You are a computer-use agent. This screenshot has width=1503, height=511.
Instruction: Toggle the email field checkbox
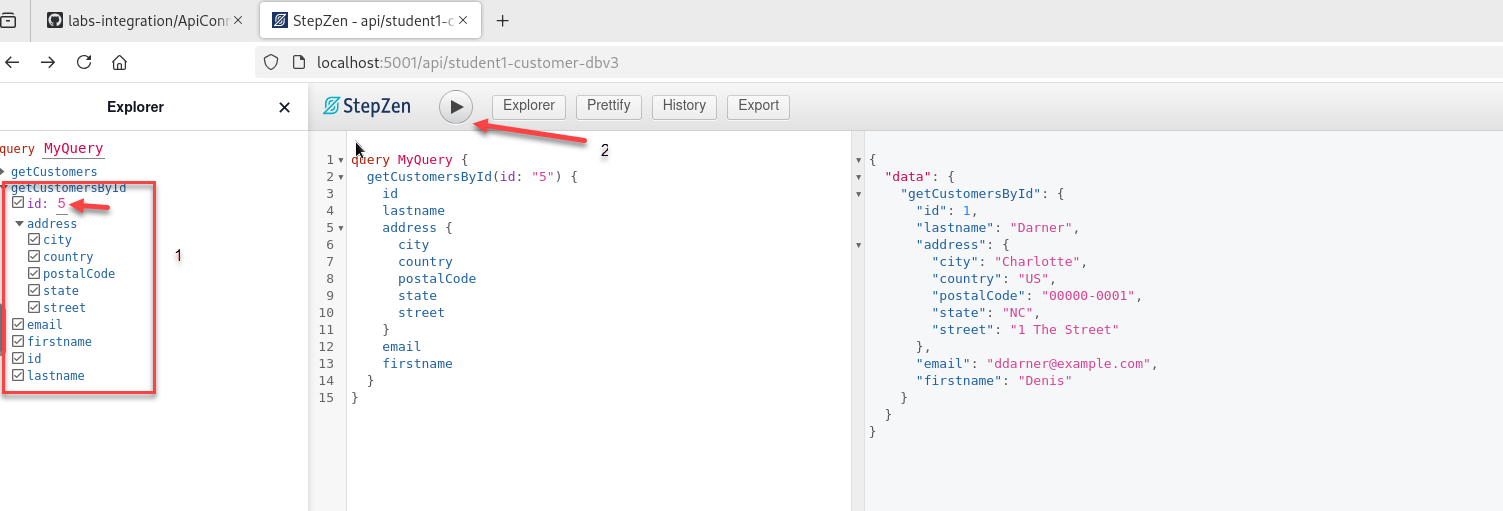point(18,325)
